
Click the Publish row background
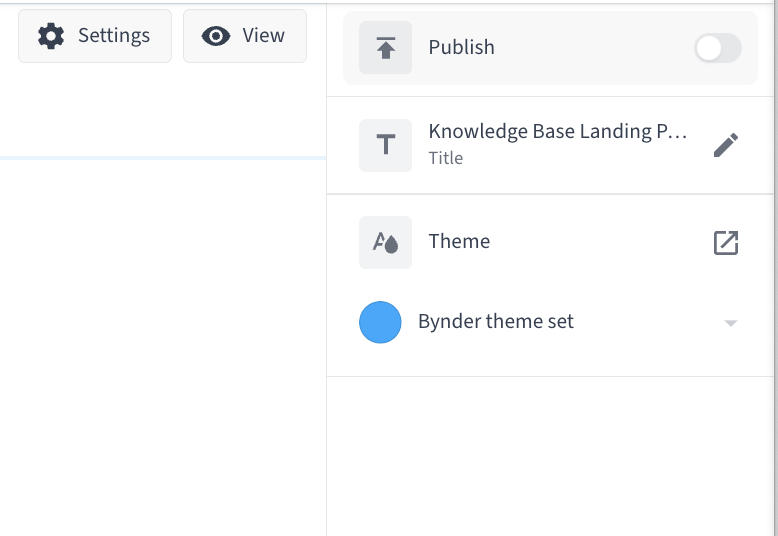click(x=550, y=48)
